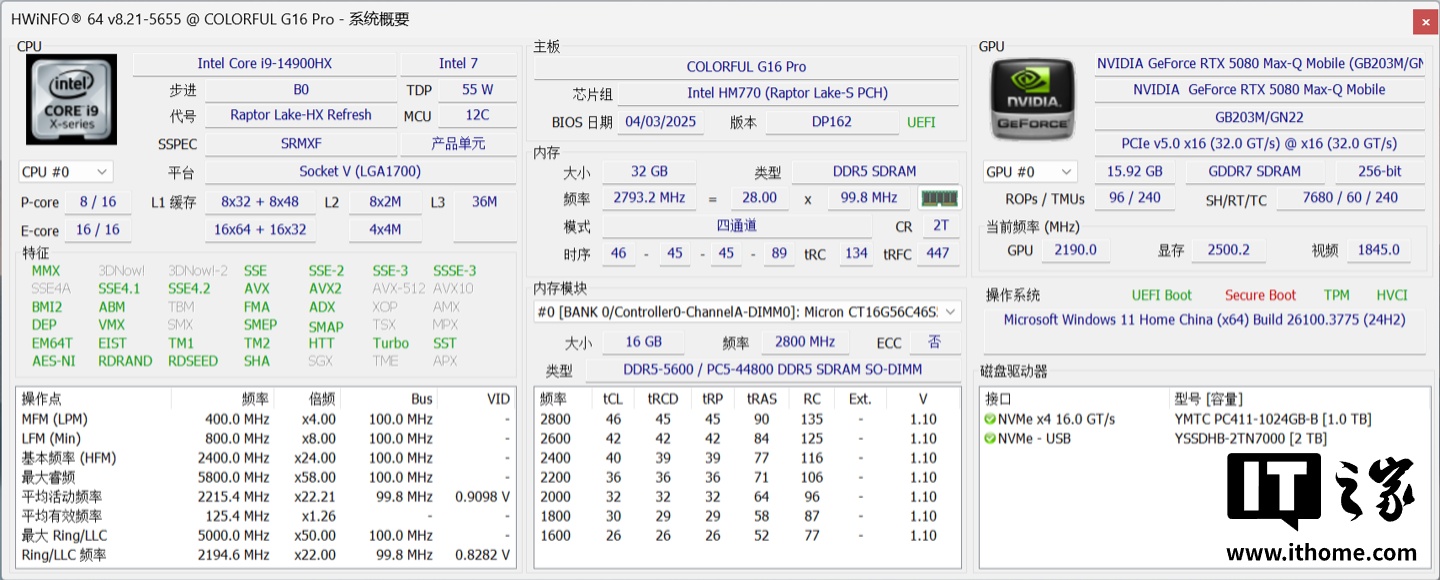1440x580 pixels.
Task: Click the Intel Core i9-14900HX name field
Action: (x=264, y=63)
